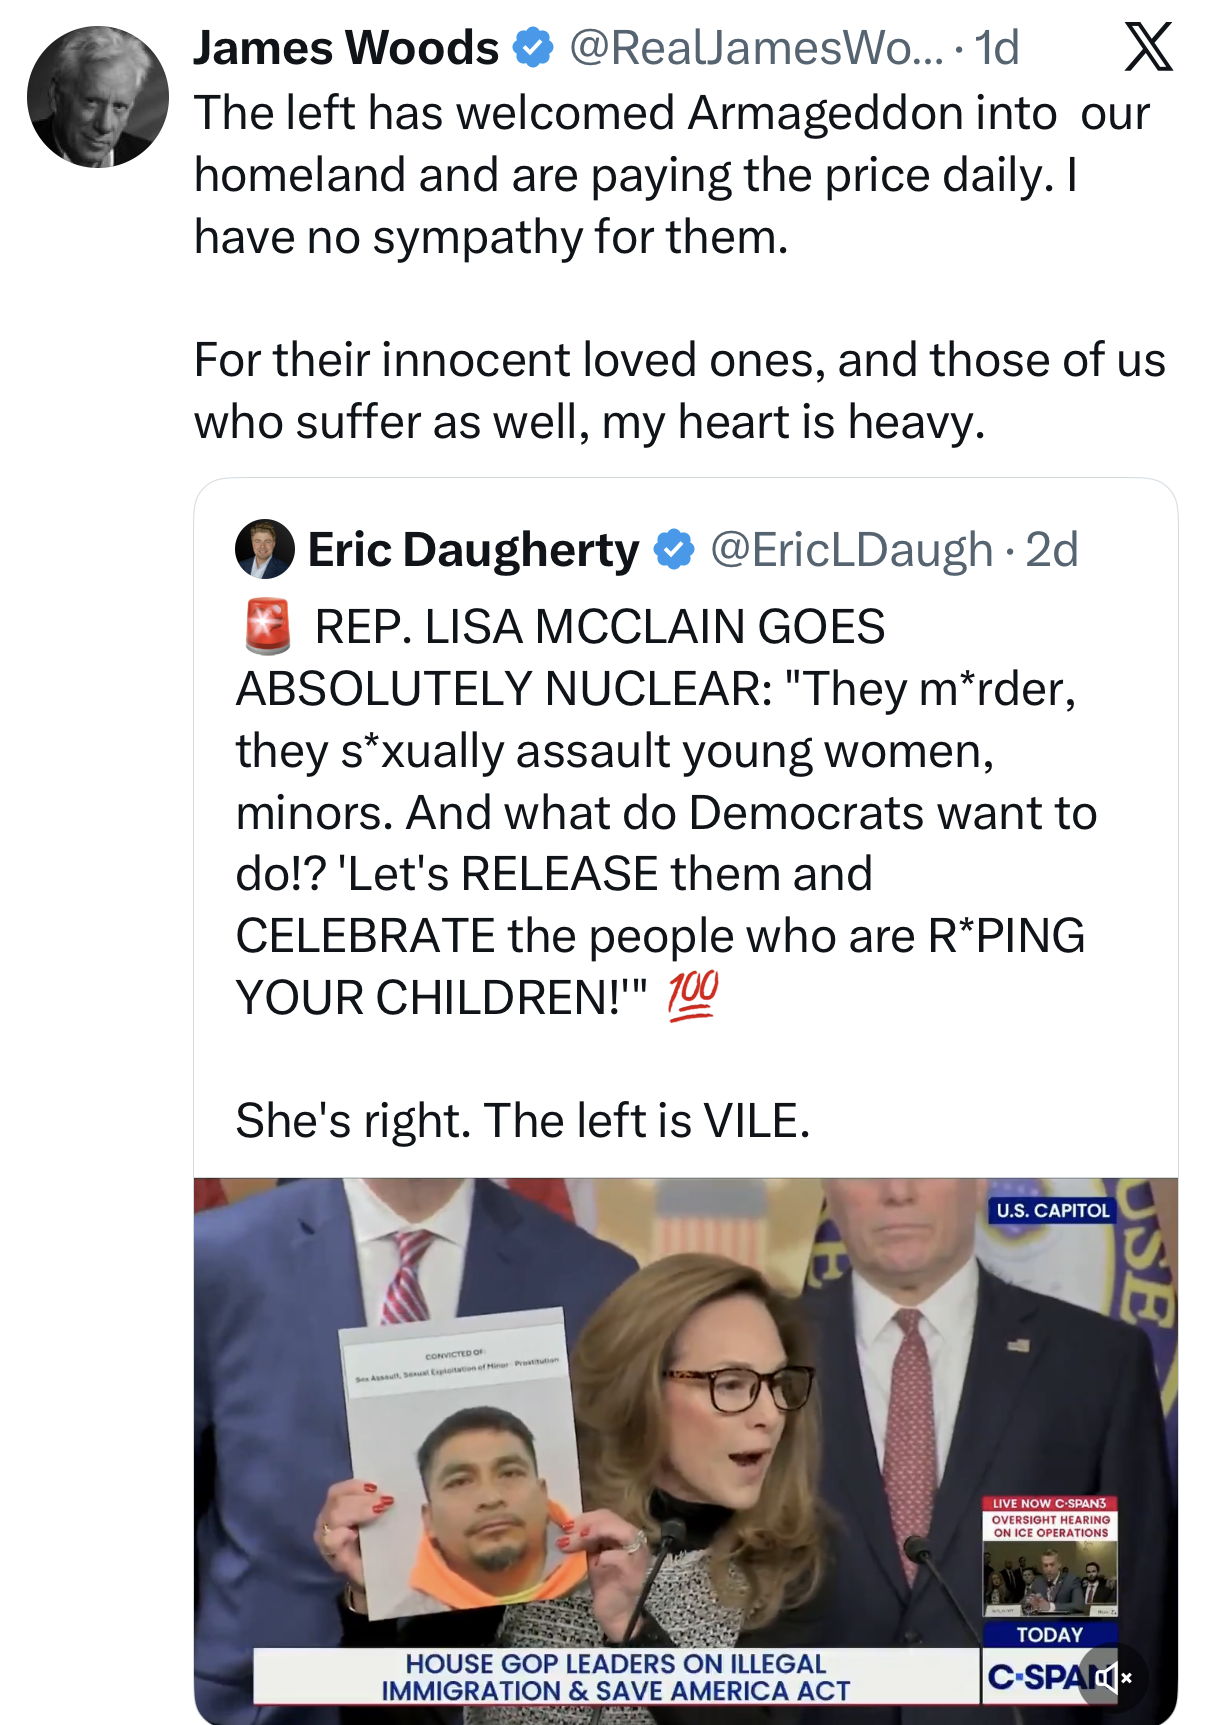Open the quoted post text about Rep. McClain
Screen dimensions: 1206x1725
tap(660, 812)
